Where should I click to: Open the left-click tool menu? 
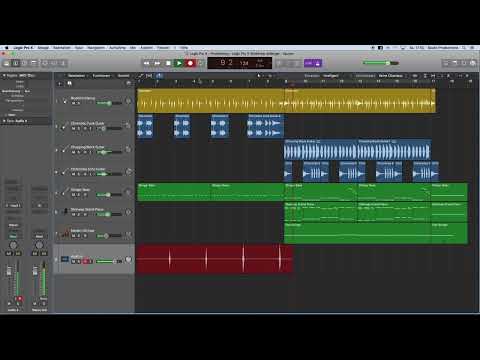[259, 76]
